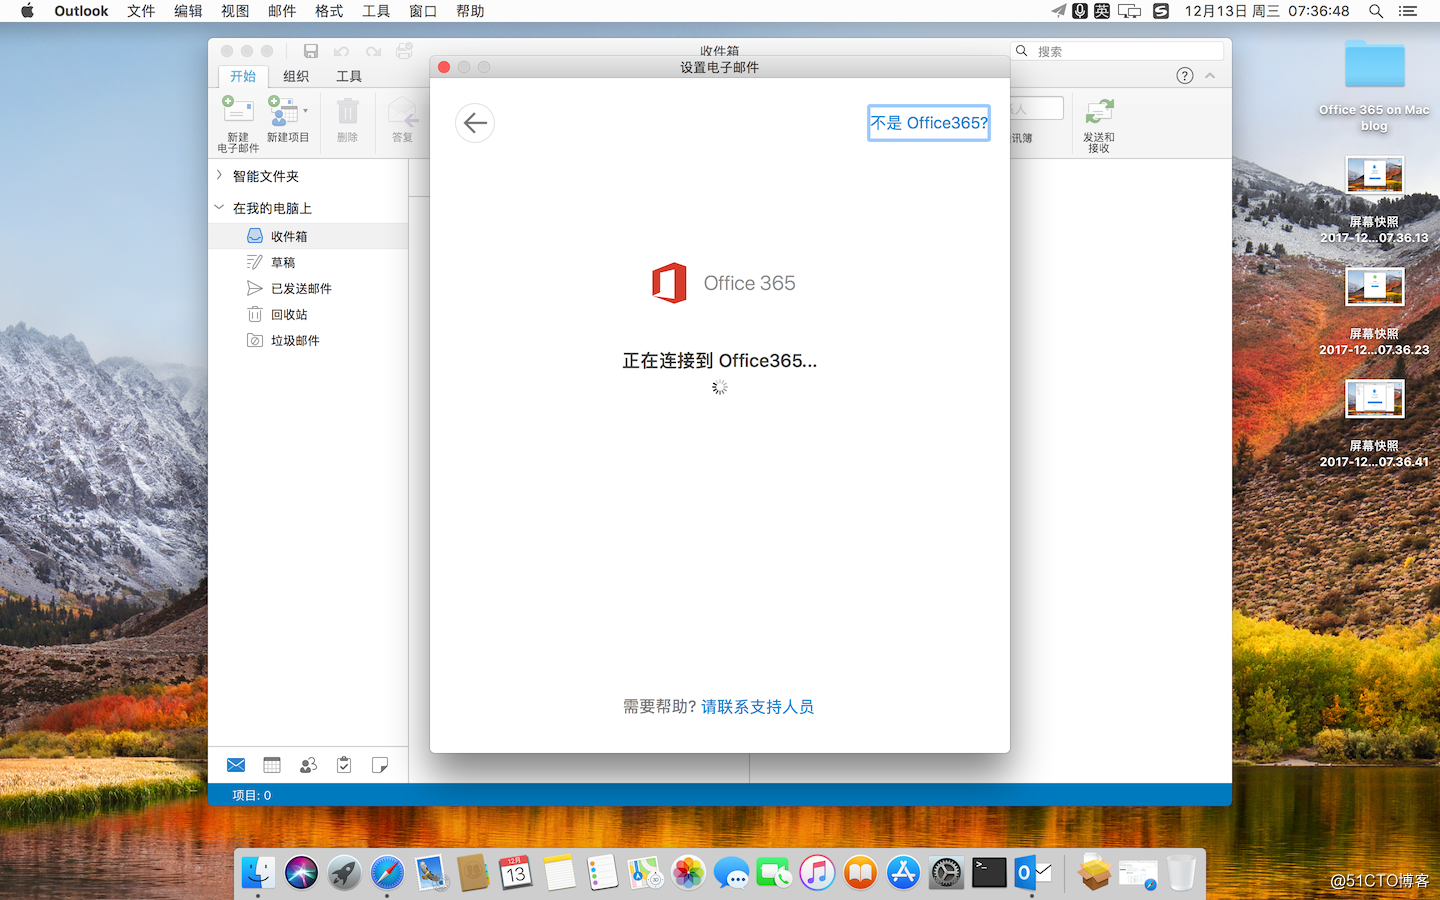Click the Reply (答复) toolbar icon
1440x900 pixels.
(x=402, y=111)
